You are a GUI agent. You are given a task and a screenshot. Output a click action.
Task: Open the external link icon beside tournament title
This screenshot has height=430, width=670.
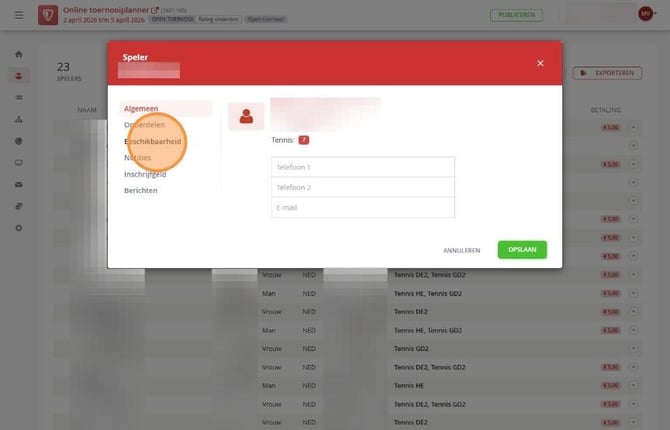click(x=155, y=10)
